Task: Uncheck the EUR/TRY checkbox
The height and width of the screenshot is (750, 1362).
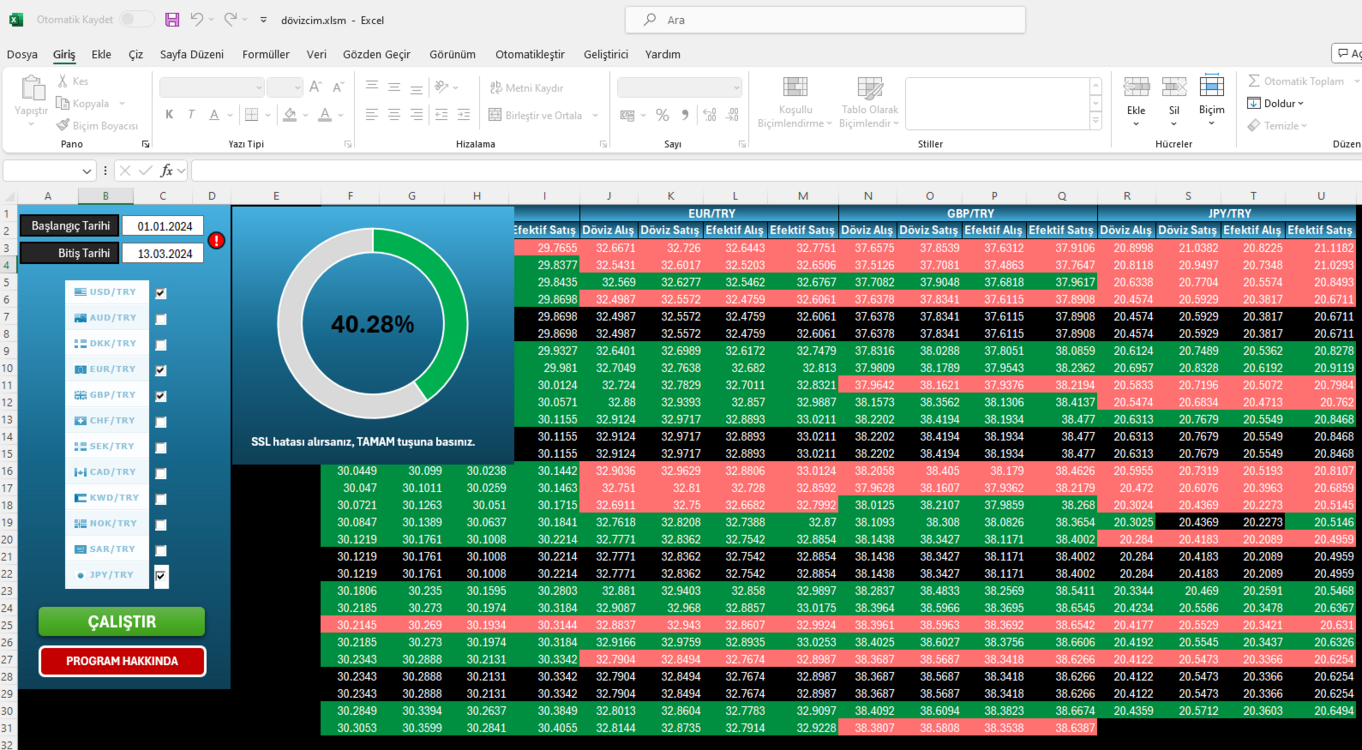Action: click(161, 370)
